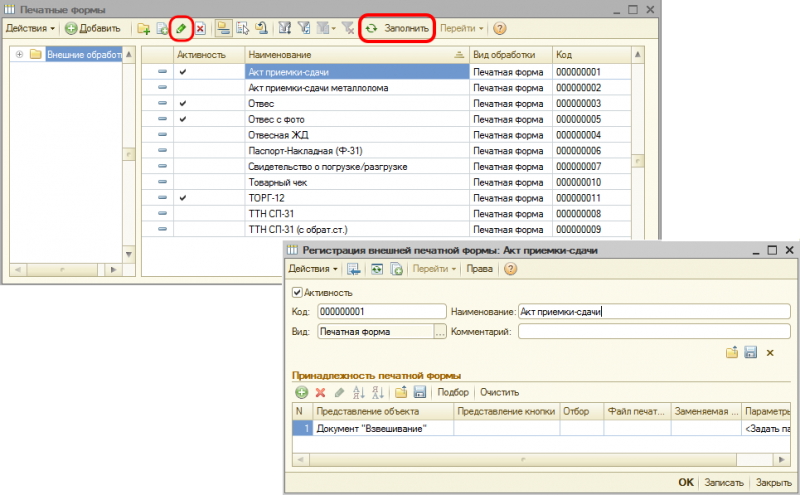Select ТТН СП-31 (с обрат.ст.) row
Viewport: 800px width, 495px height.
pos(386,230)
